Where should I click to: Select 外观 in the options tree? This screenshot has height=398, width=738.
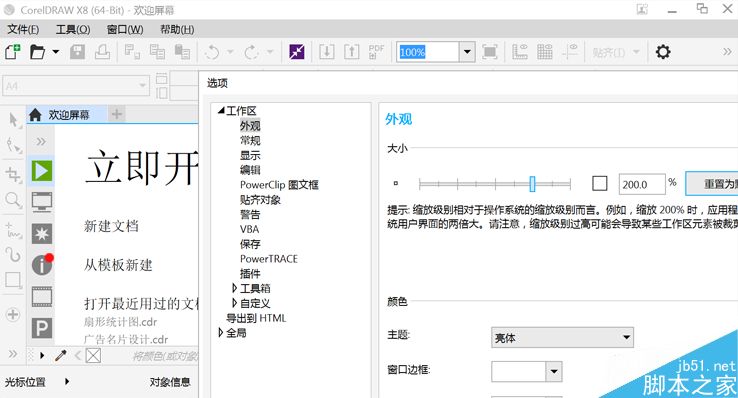coord(250,126)
